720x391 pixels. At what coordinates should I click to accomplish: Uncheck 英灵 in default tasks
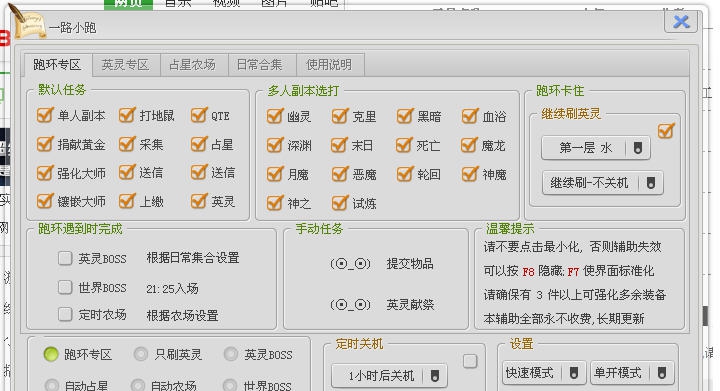199,201
